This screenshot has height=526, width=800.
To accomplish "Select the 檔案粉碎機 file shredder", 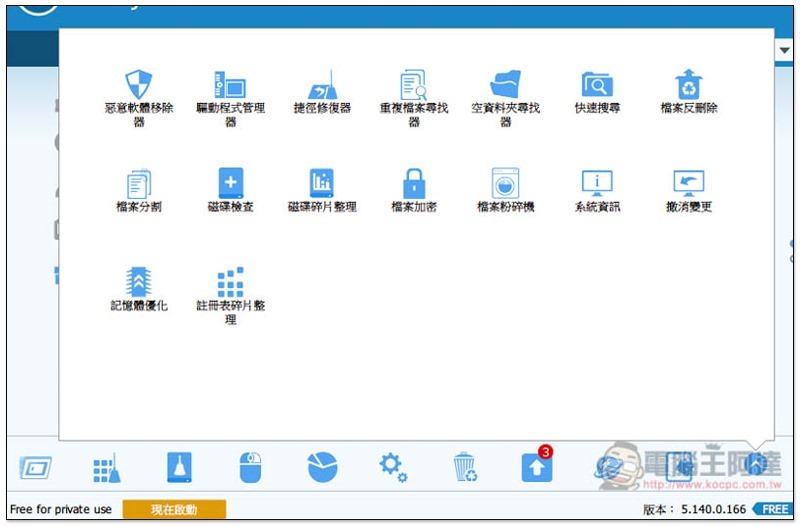I will [x=505, y=185].
